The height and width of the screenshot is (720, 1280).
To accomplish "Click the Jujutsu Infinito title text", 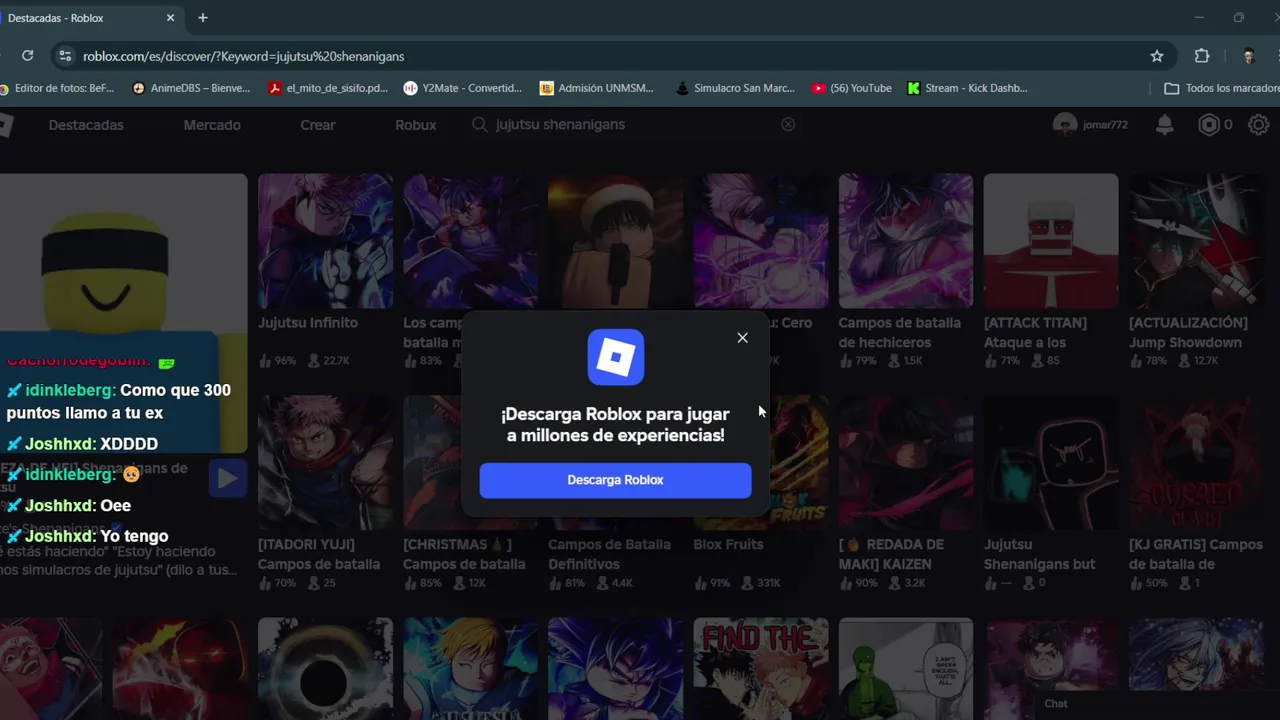I will [x=308, y=323].
